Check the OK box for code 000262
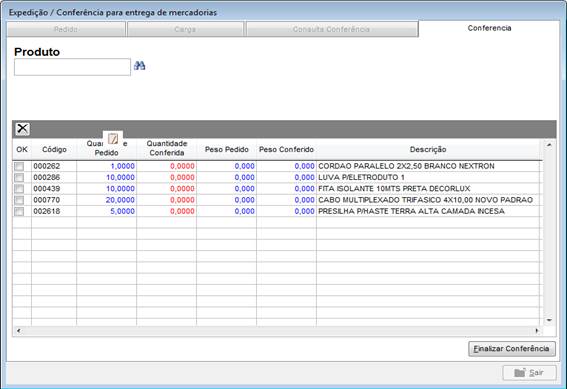This screenshot has height=389, width=567. 19,166
